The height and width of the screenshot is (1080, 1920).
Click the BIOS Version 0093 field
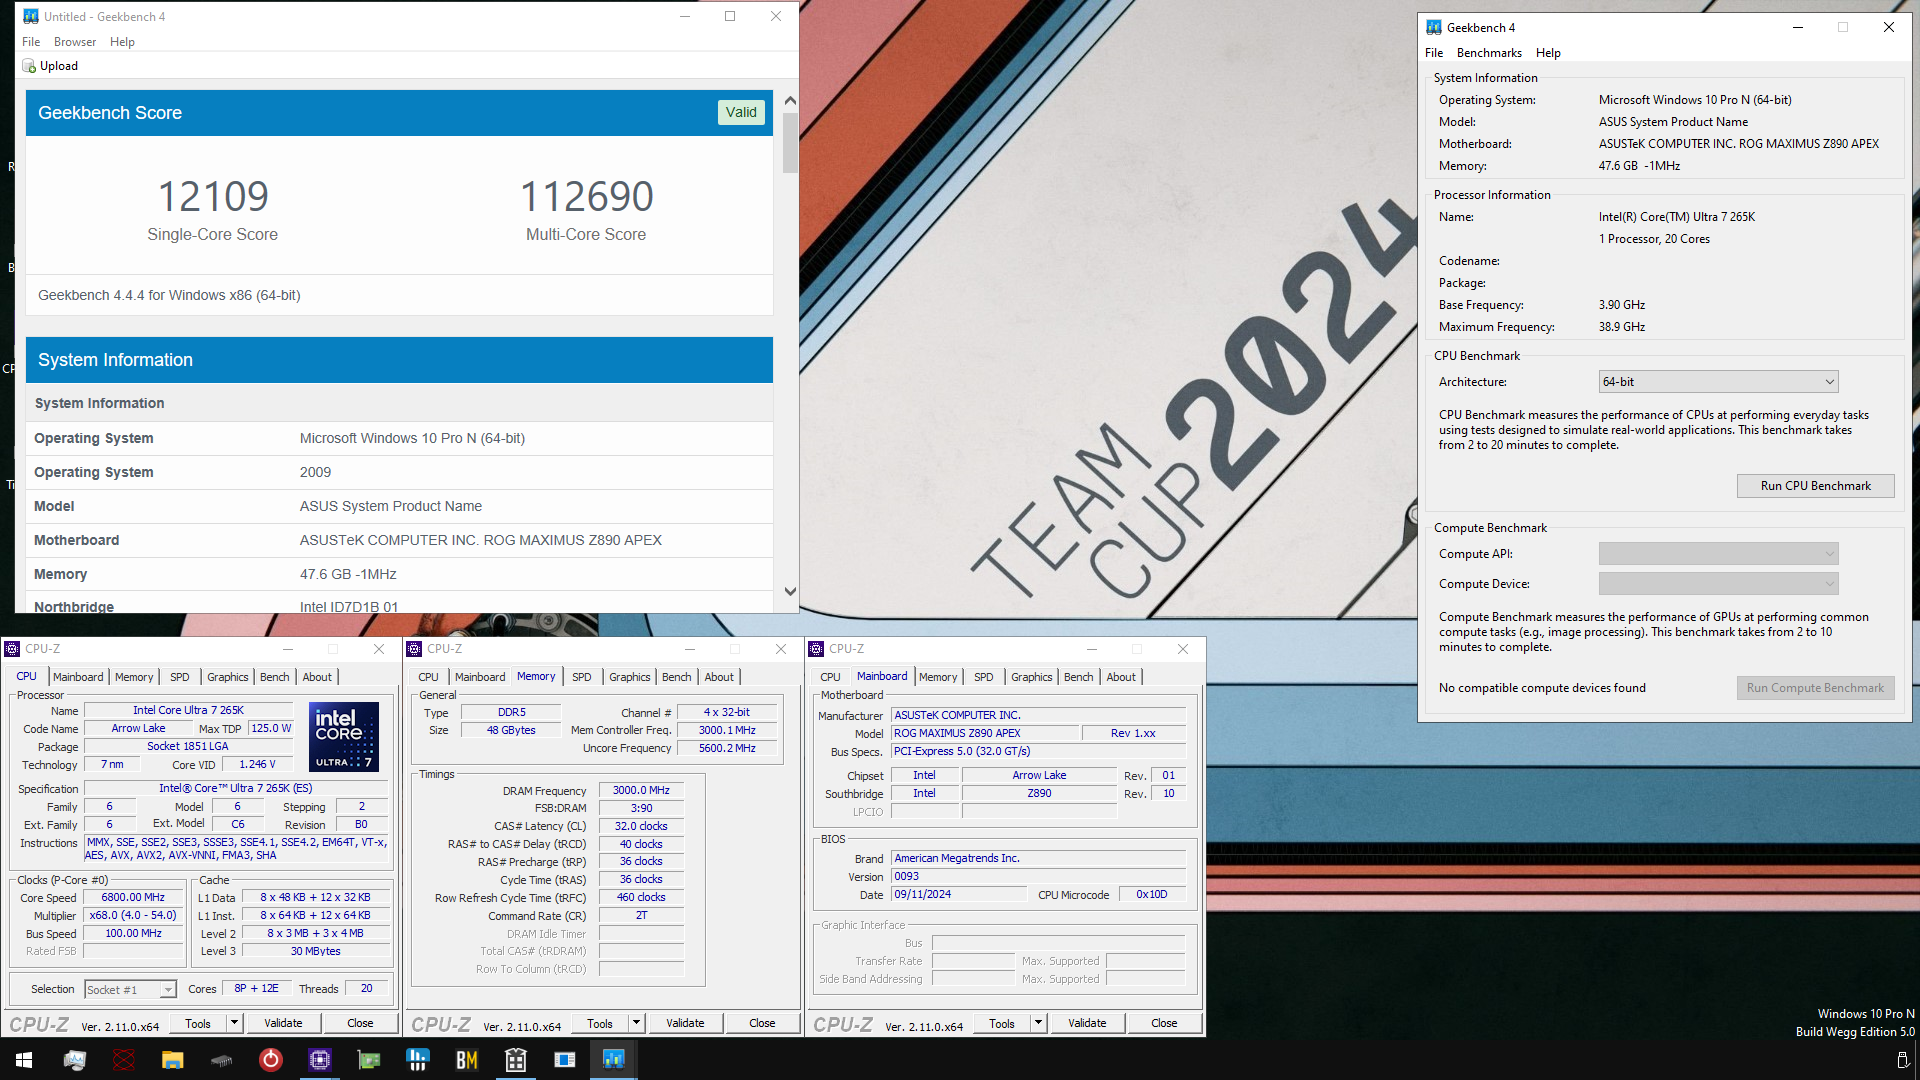tap(1038, 876)
